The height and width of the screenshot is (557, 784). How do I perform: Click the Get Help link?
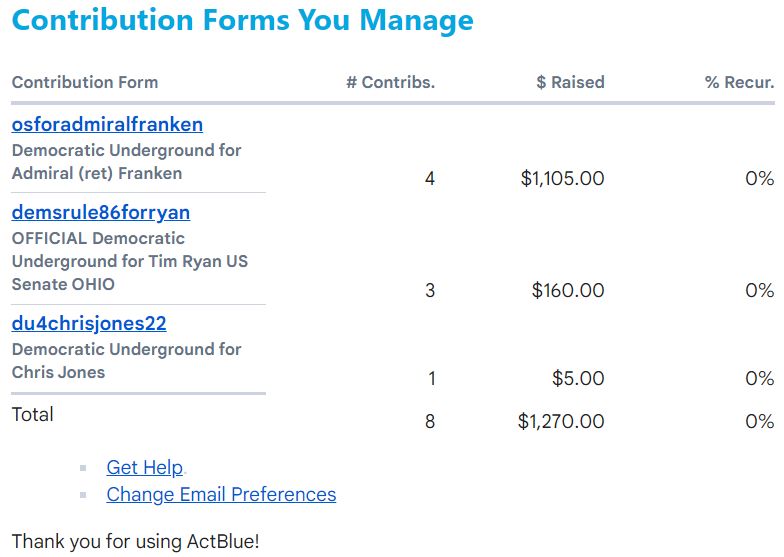(144, 468)
